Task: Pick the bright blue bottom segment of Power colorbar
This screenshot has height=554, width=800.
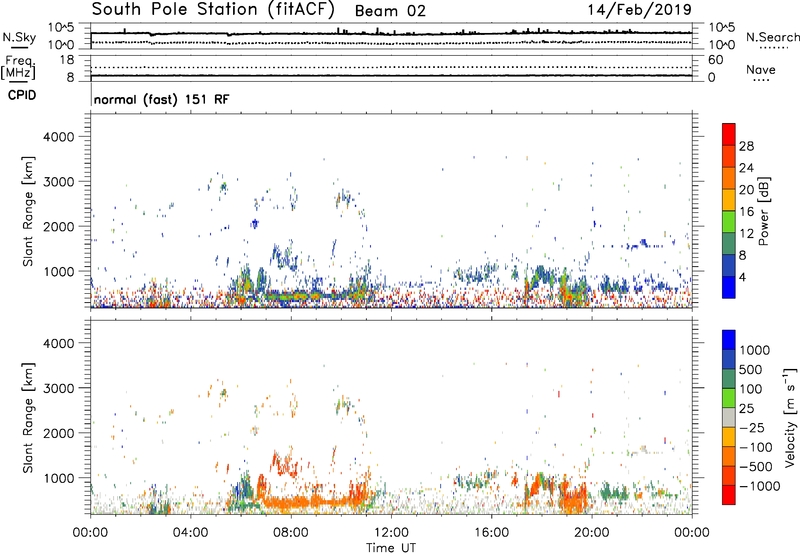Action: [729, 288]
